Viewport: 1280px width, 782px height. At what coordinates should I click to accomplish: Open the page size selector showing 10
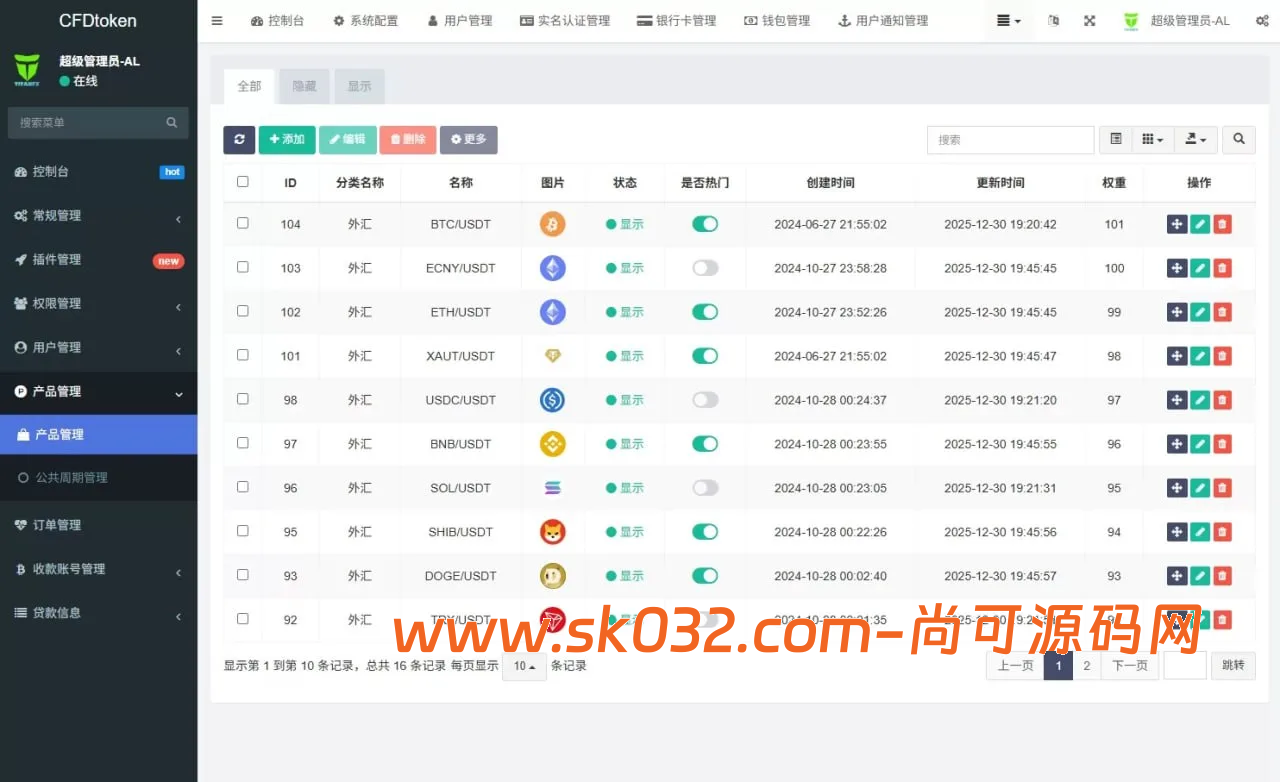(x=523, y=665)
